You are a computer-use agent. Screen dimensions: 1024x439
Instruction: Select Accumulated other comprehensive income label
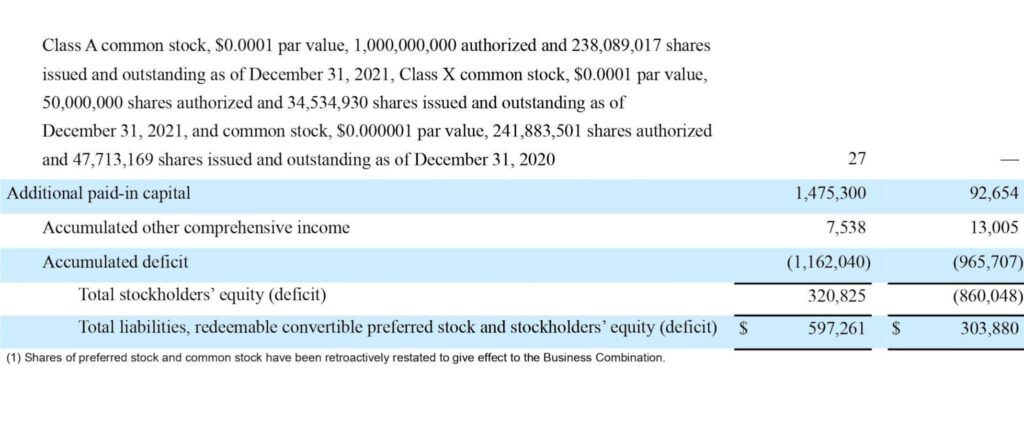click(x=196, y=228)
